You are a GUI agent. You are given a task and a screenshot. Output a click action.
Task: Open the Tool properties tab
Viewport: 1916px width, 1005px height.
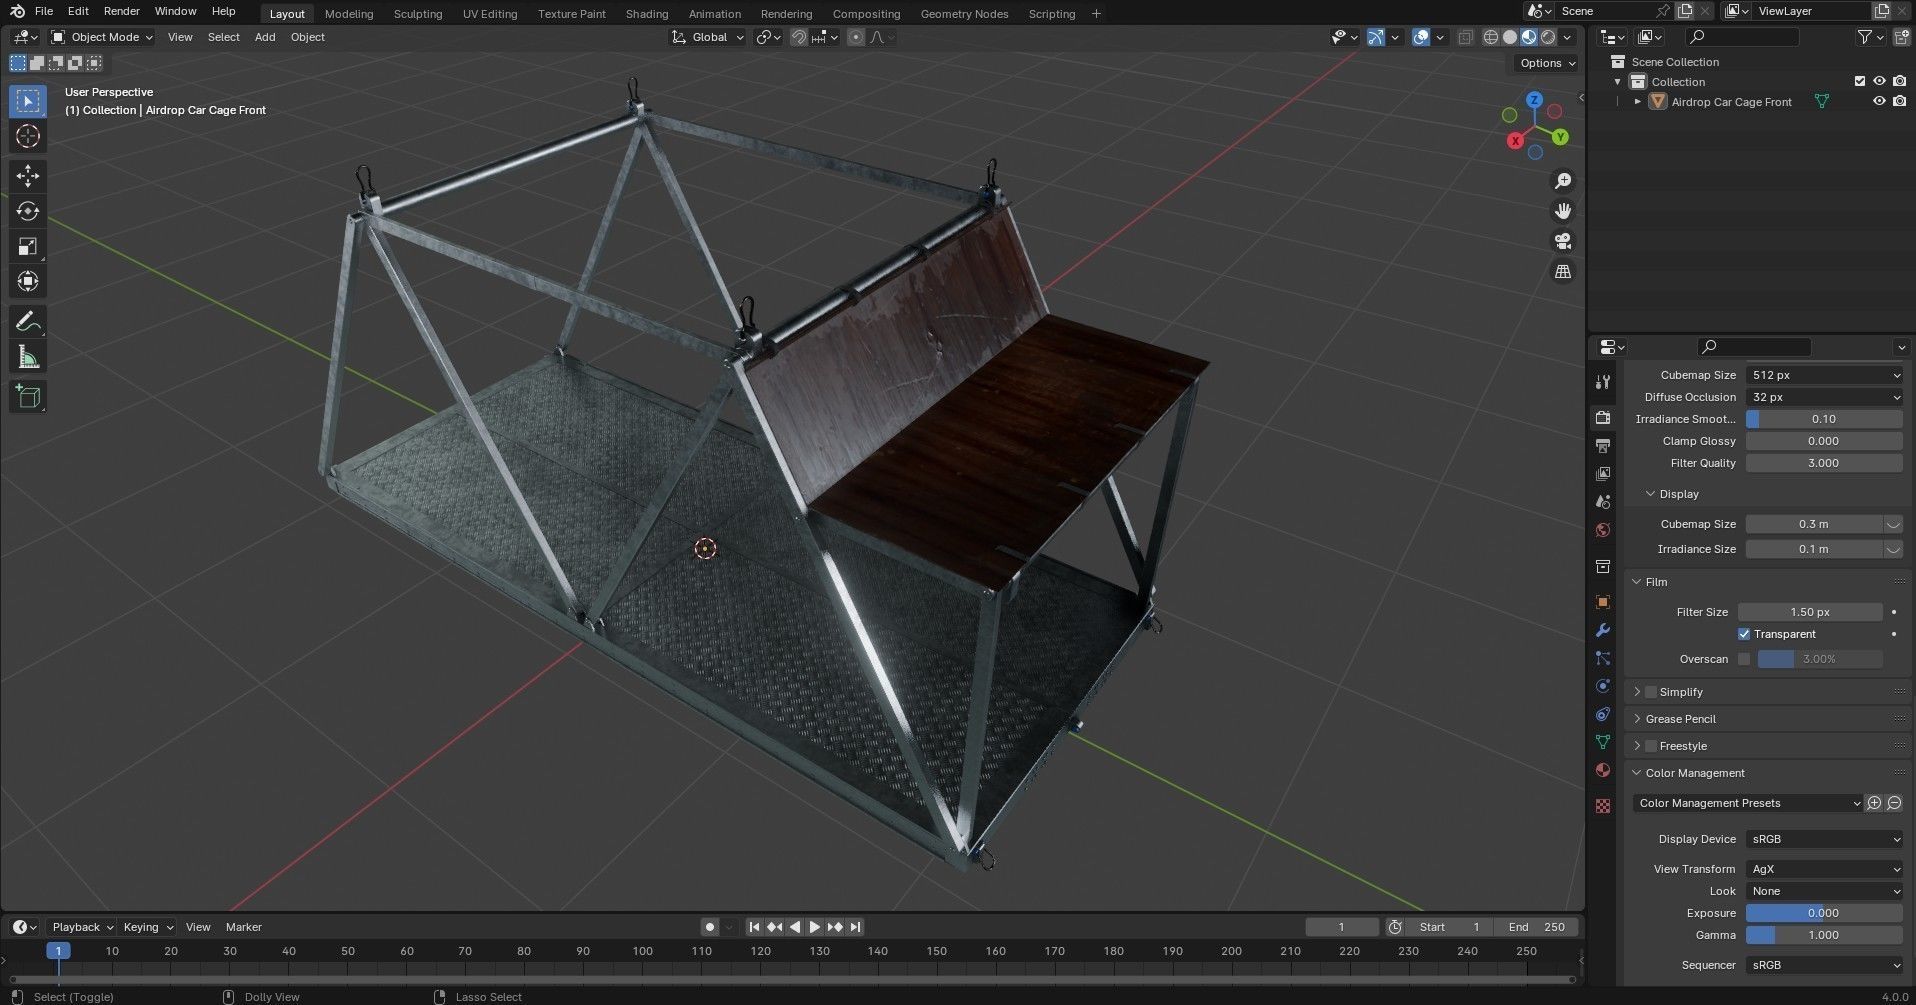(1603, 382)
